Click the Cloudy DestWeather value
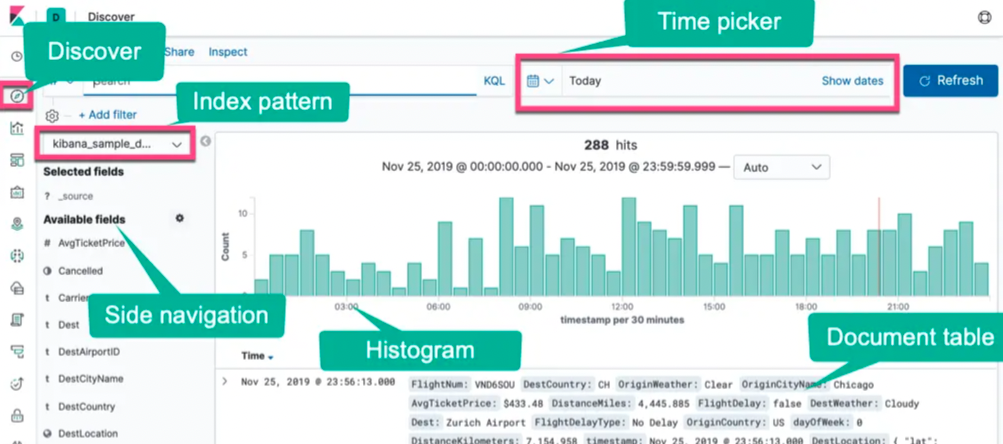The image size is (1003, 444). click(x=902, y=403)
